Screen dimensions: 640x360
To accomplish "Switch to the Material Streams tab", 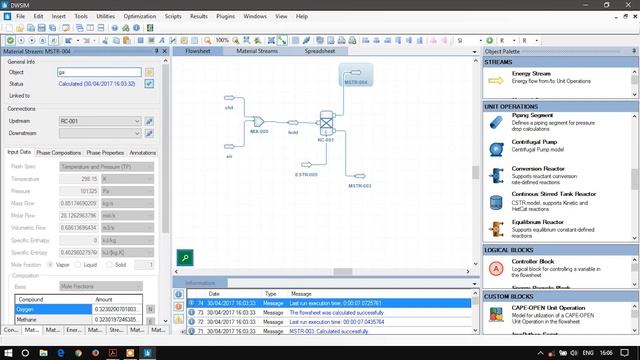I will pos(257,51).
